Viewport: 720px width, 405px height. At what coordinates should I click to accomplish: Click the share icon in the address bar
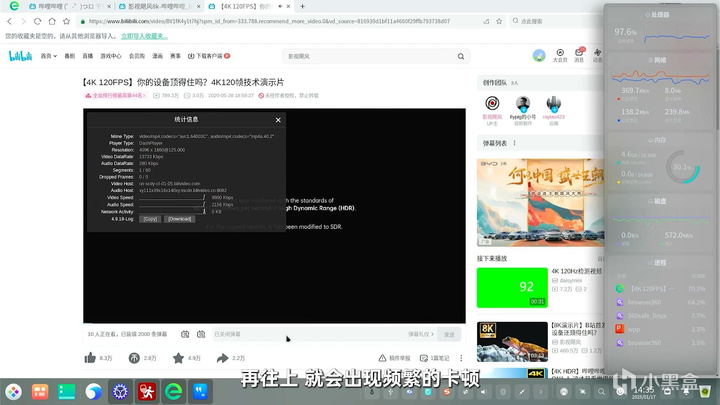click(x=486, y=21)
